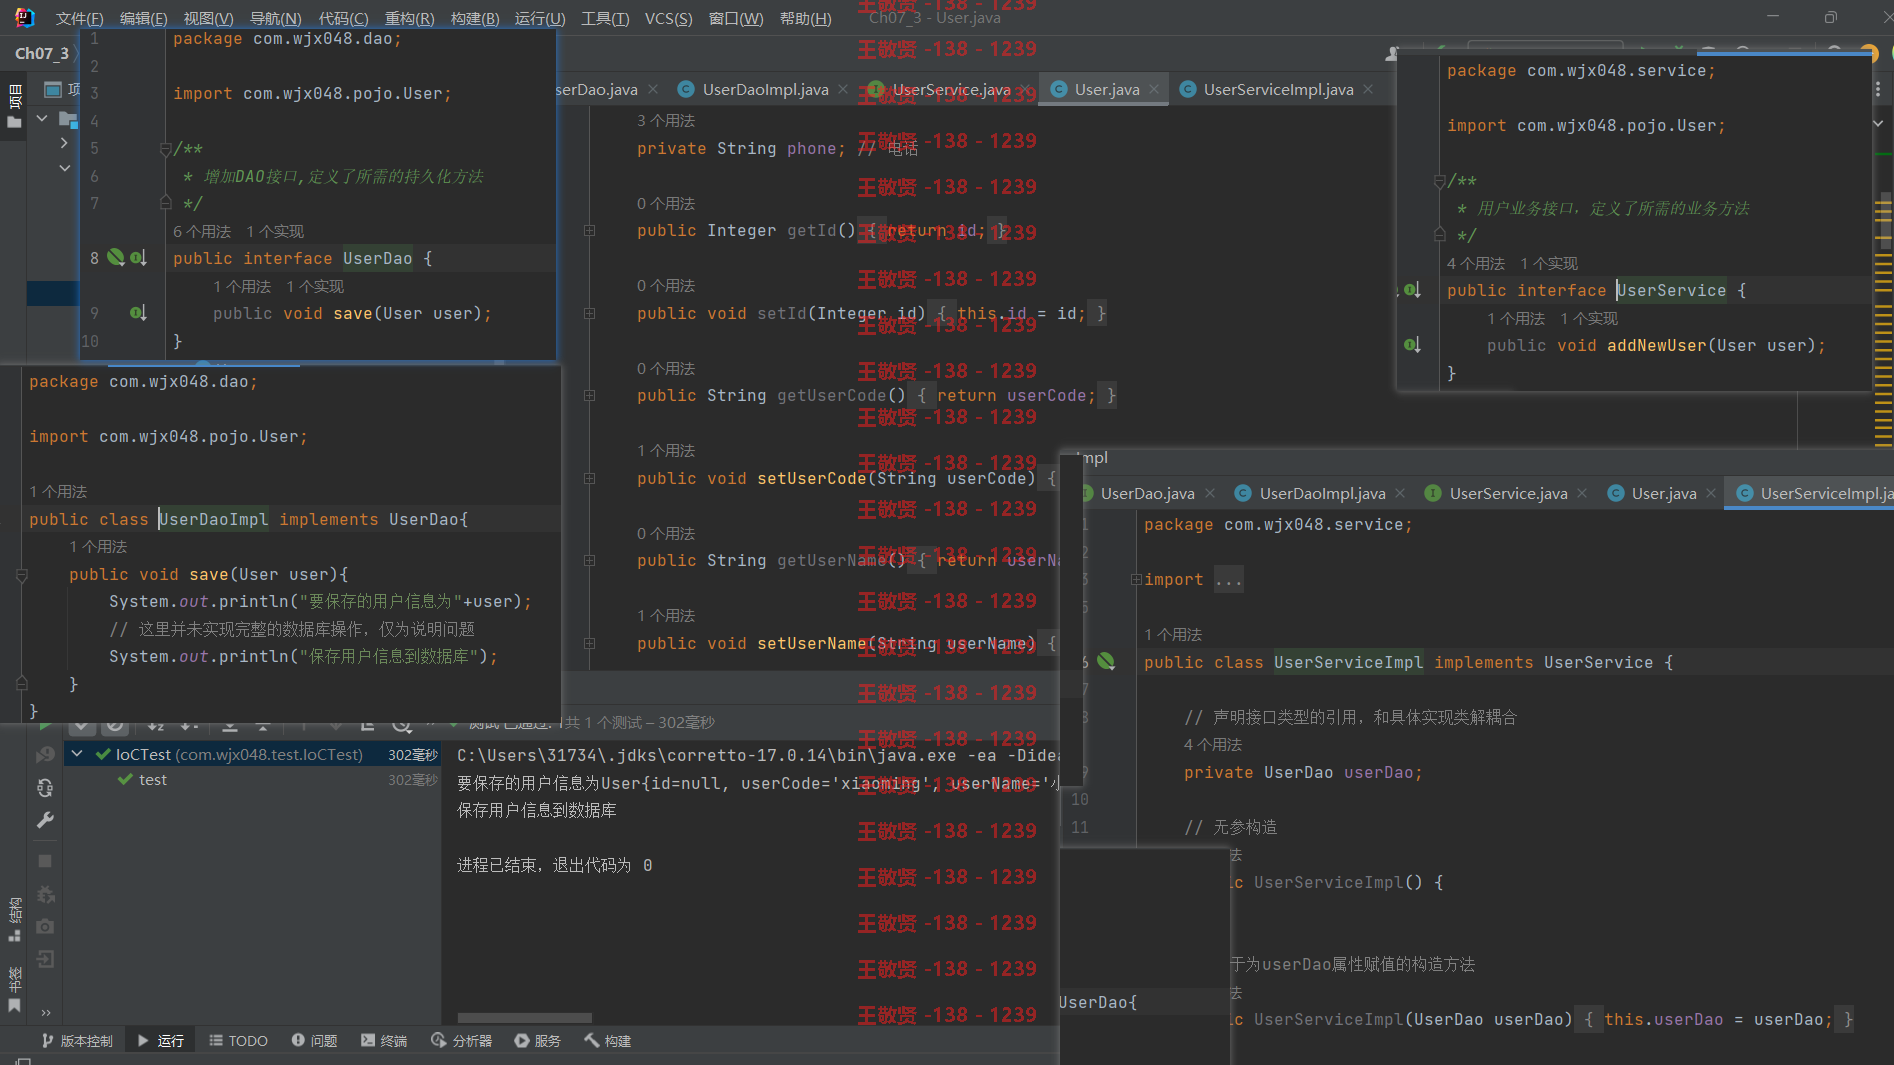Show more run panel actions via double chevron
Viewport: 1894px width, 1065px height.
point(44,1012)
